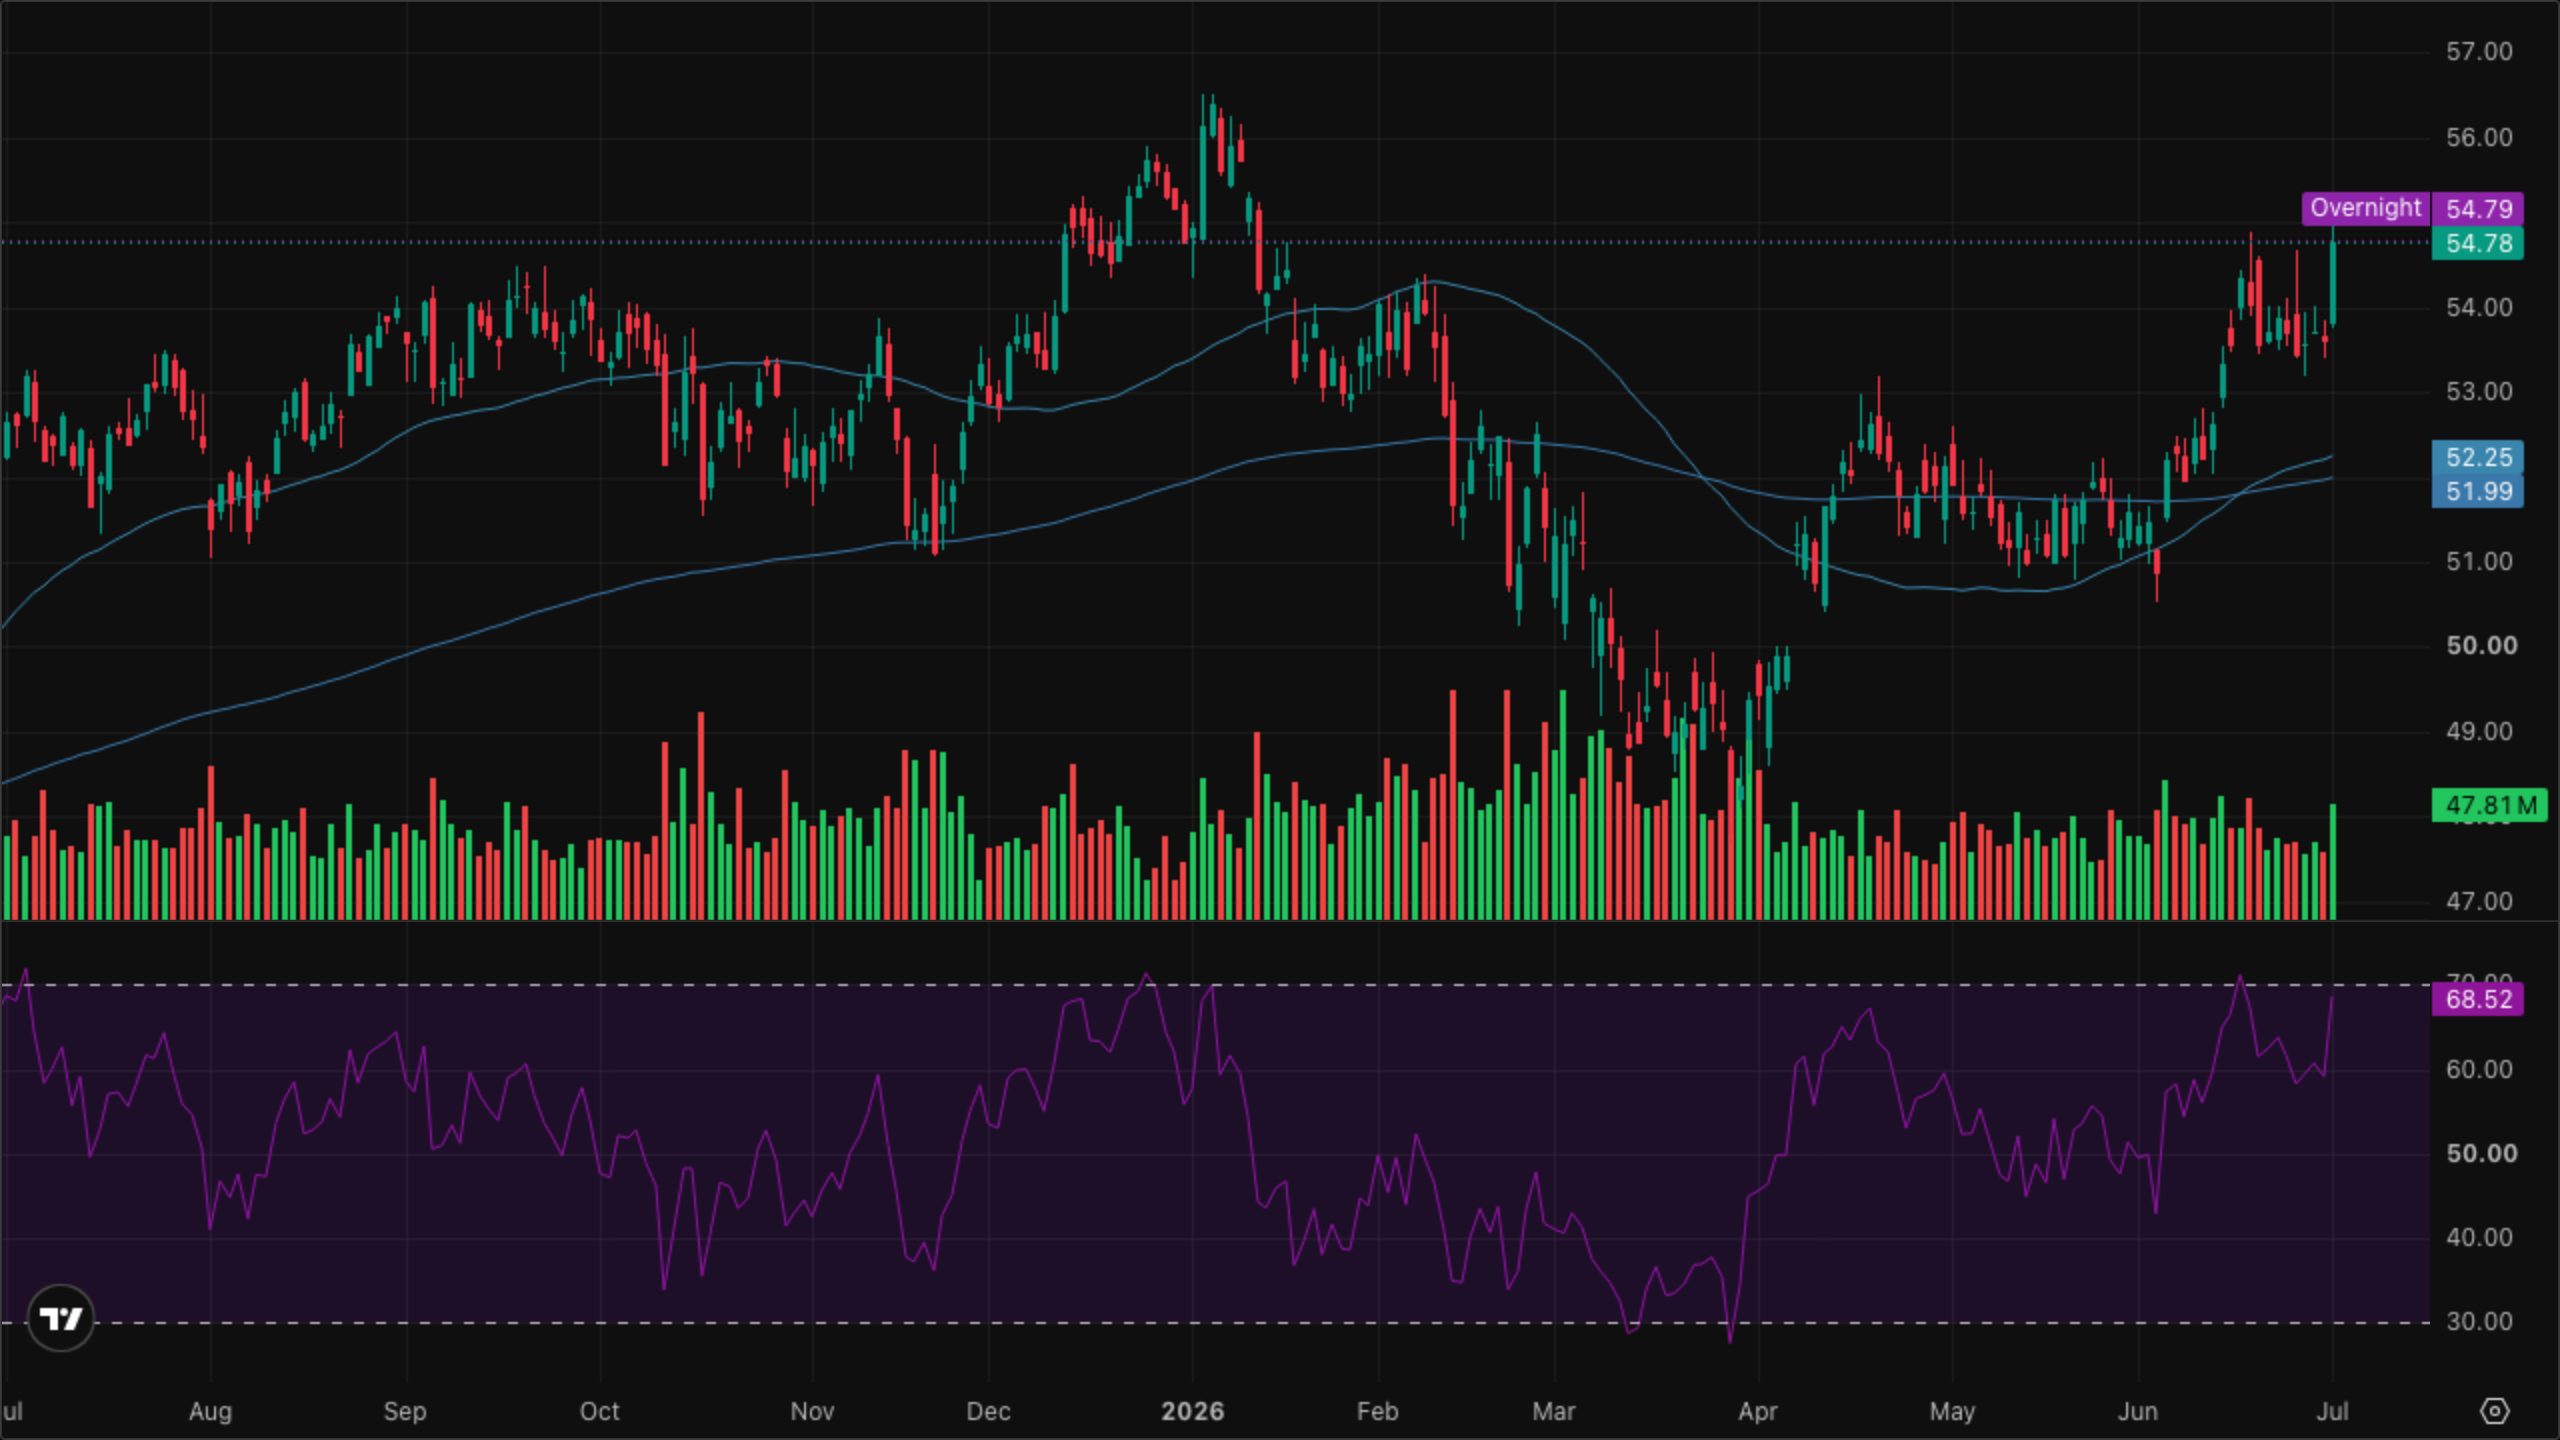
Task: Select the Overnight price label
Action: coord(2365,208)
